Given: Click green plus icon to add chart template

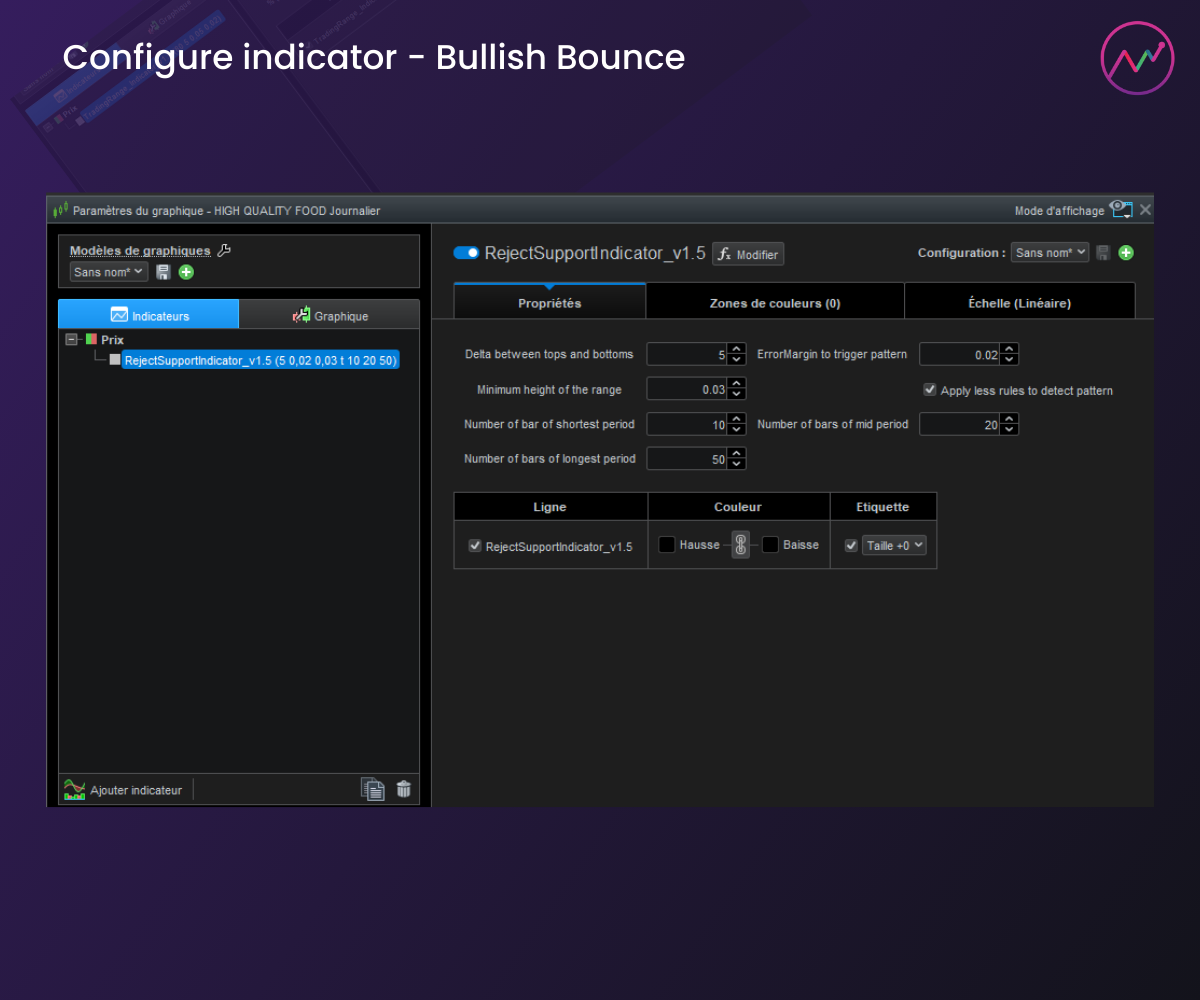Looking at the screenshot, I should tap(186, 272).
